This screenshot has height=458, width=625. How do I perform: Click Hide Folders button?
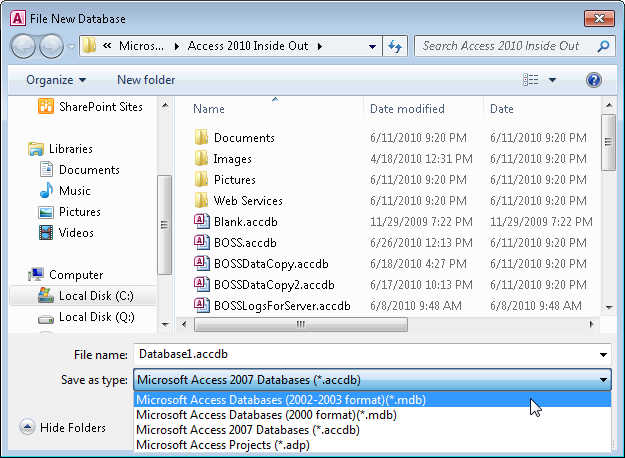[63, 427]
